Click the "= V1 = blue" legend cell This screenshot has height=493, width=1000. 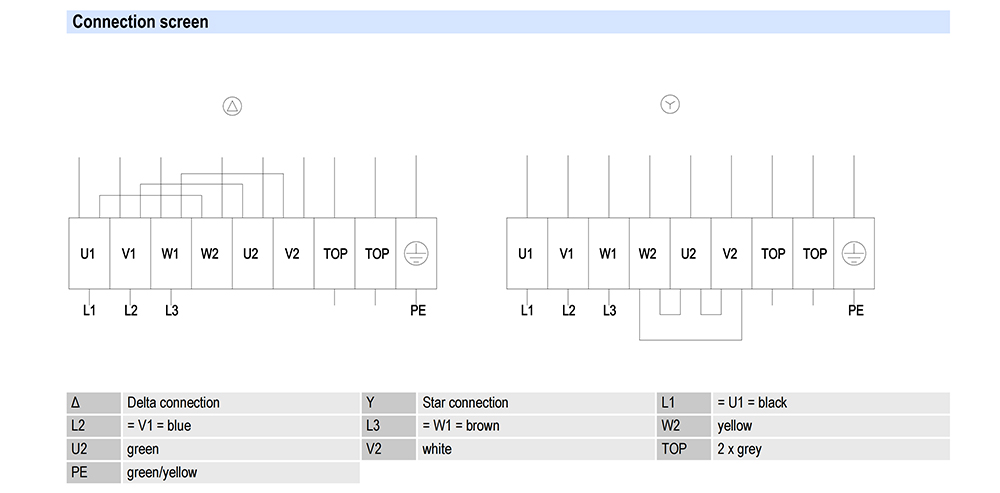coord(159,426)
